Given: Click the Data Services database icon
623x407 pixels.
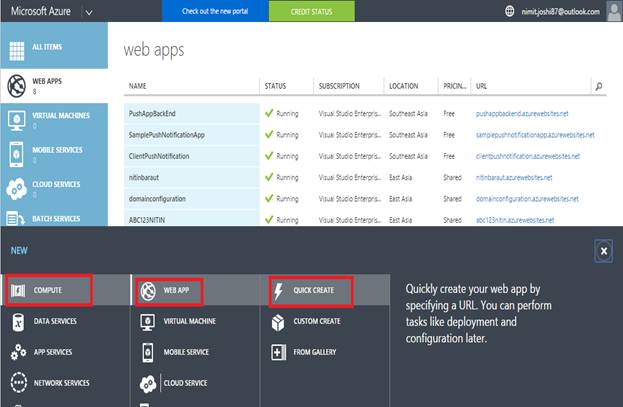Looking at the screenshot, I should point(18,322).
